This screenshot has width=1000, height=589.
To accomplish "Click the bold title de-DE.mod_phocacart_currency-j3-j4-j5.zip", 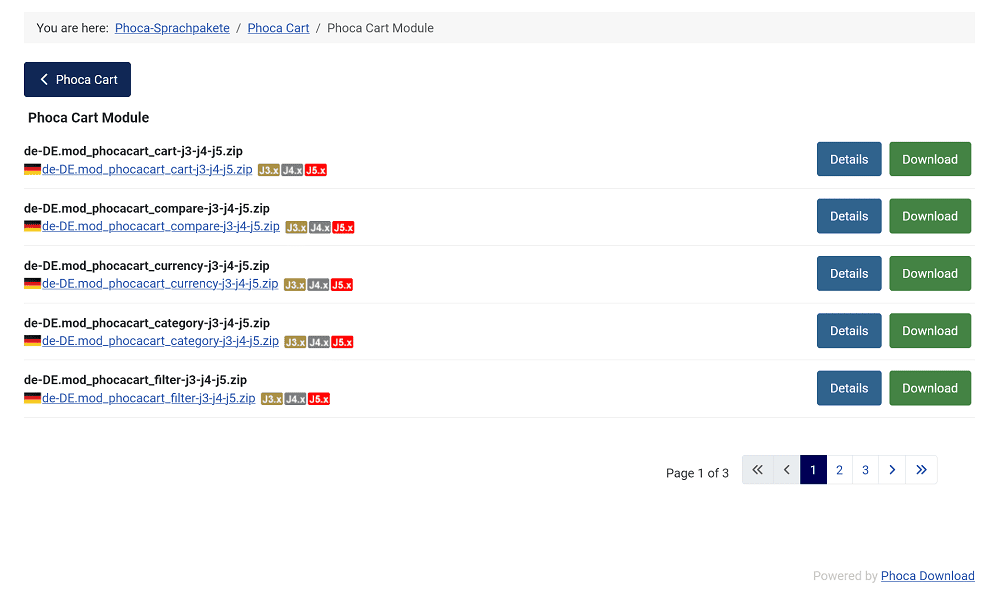I will point(147,266).
